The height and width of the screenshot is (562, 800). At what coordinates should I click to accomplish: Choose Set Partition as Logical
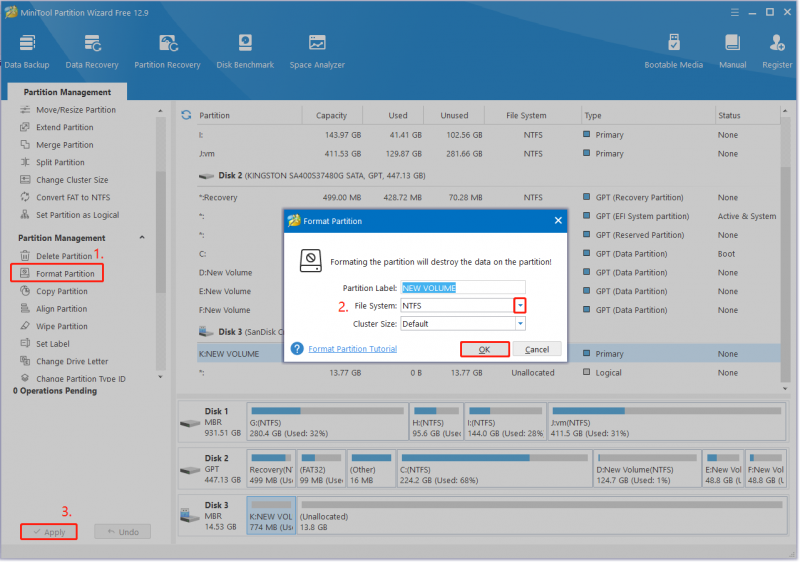click(x=69, y=215)
